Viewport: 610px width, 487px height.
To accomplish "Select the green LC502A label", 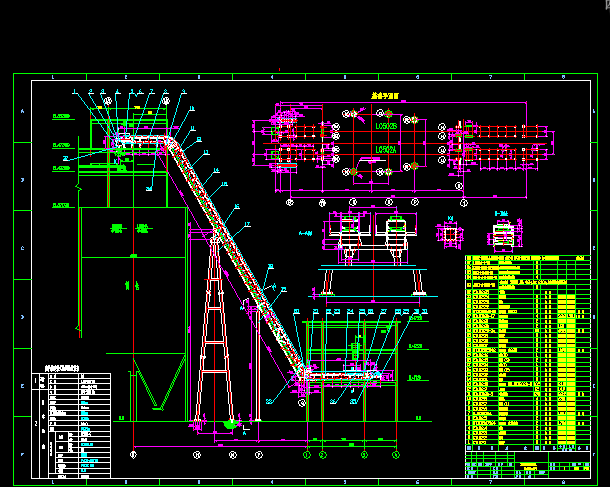I will [x=386, y=150].
